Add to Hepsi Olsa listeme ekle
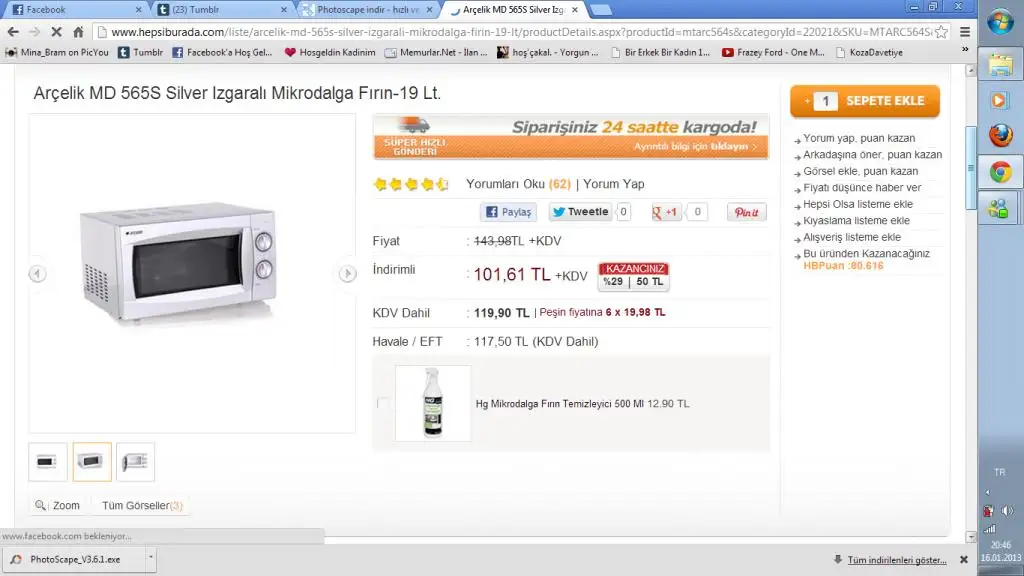The height and width of the screenshot is (576, 1024). 858,204
